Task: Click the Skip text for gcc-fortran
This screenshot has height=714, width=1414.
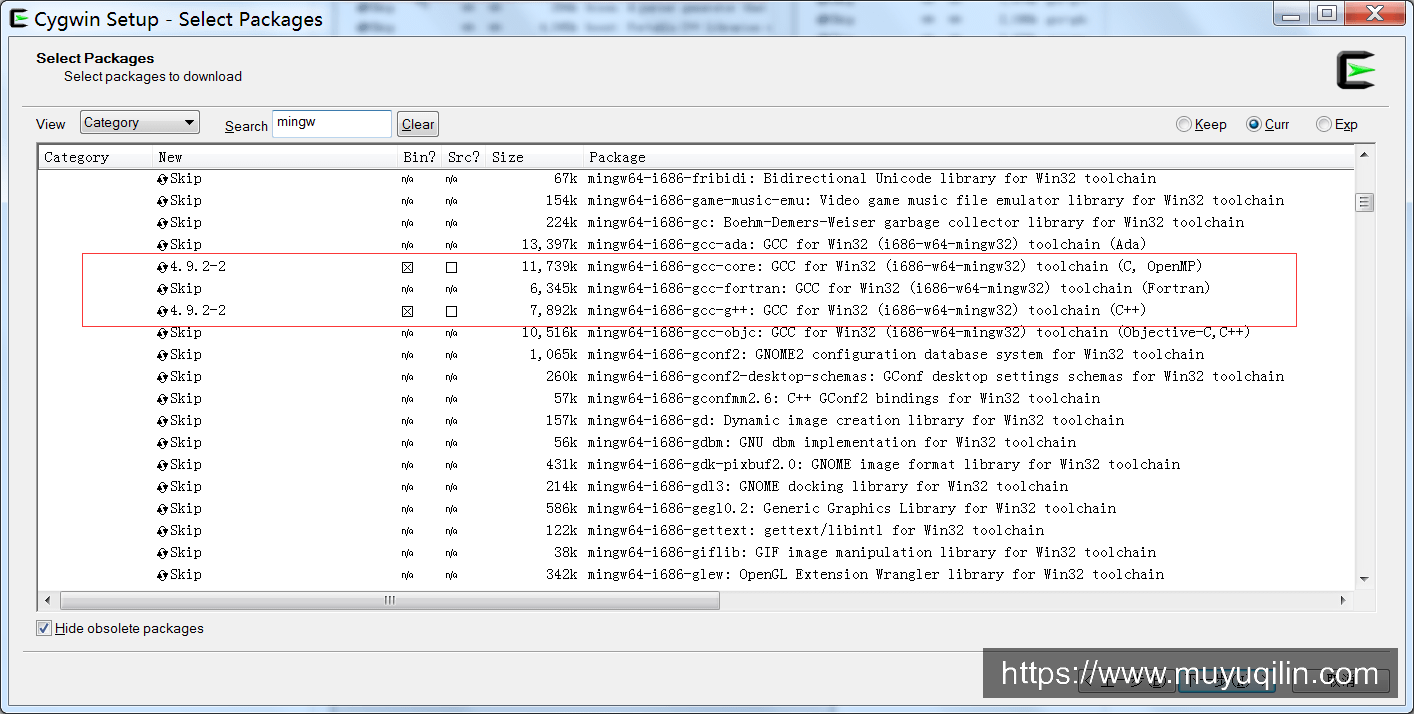Action: 186,289
